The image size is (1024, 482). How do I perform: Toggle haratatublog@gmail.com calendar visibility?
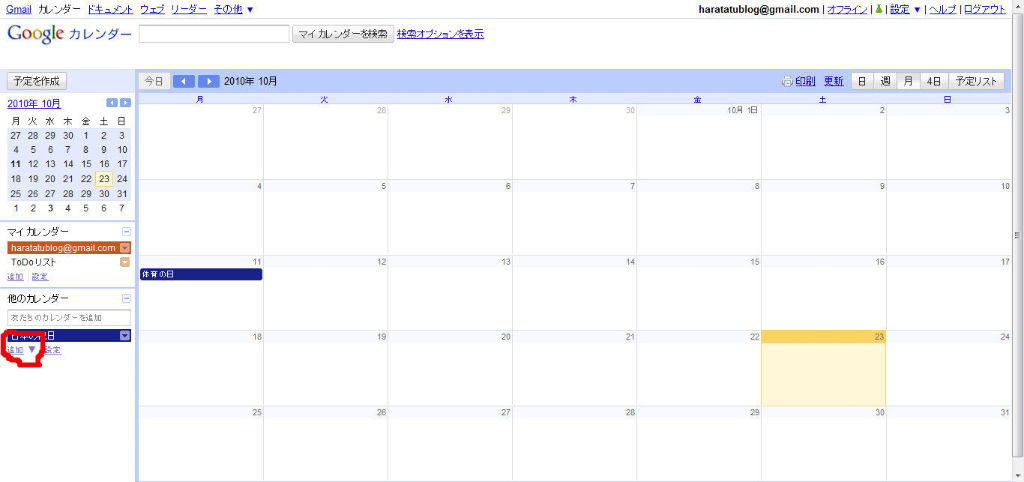pos(63,248)
